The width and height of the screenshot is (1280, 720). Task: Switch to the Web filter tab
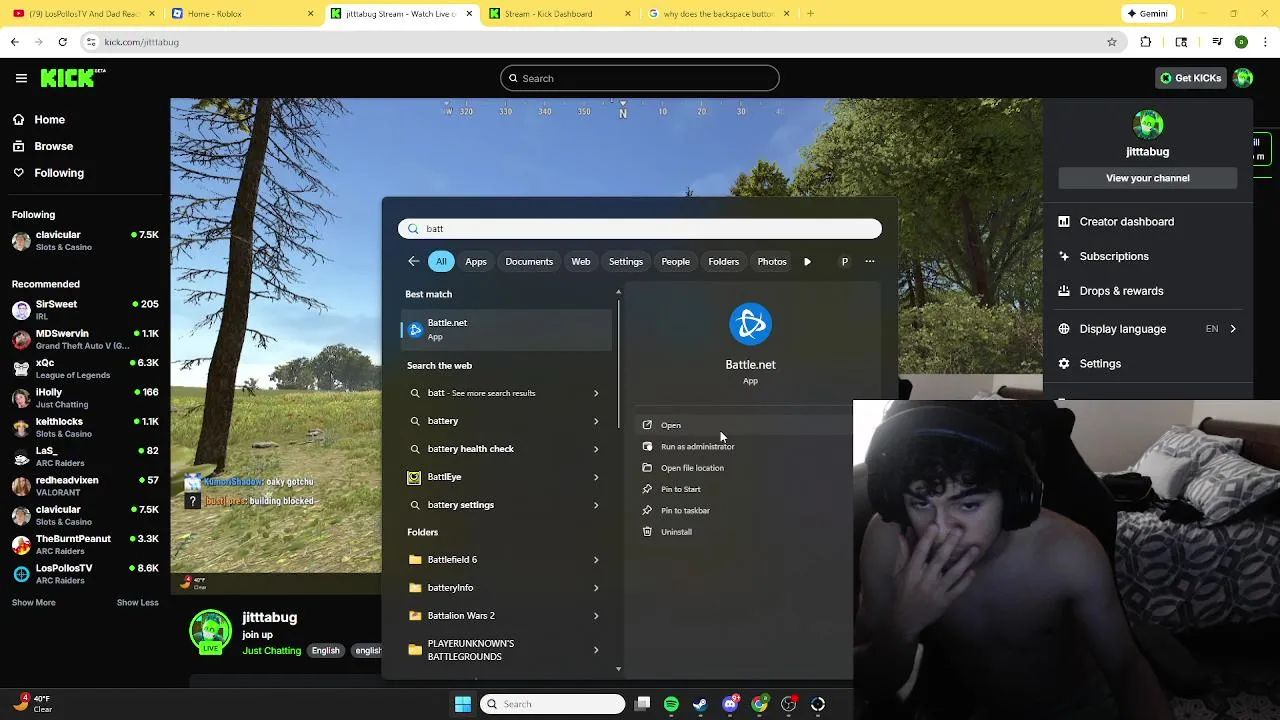coord(581,261)
